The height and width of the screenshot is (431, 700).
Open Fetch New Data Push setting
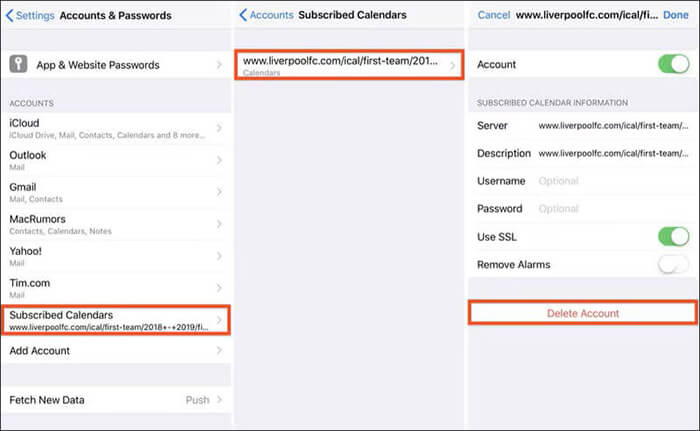coord(116,400)
